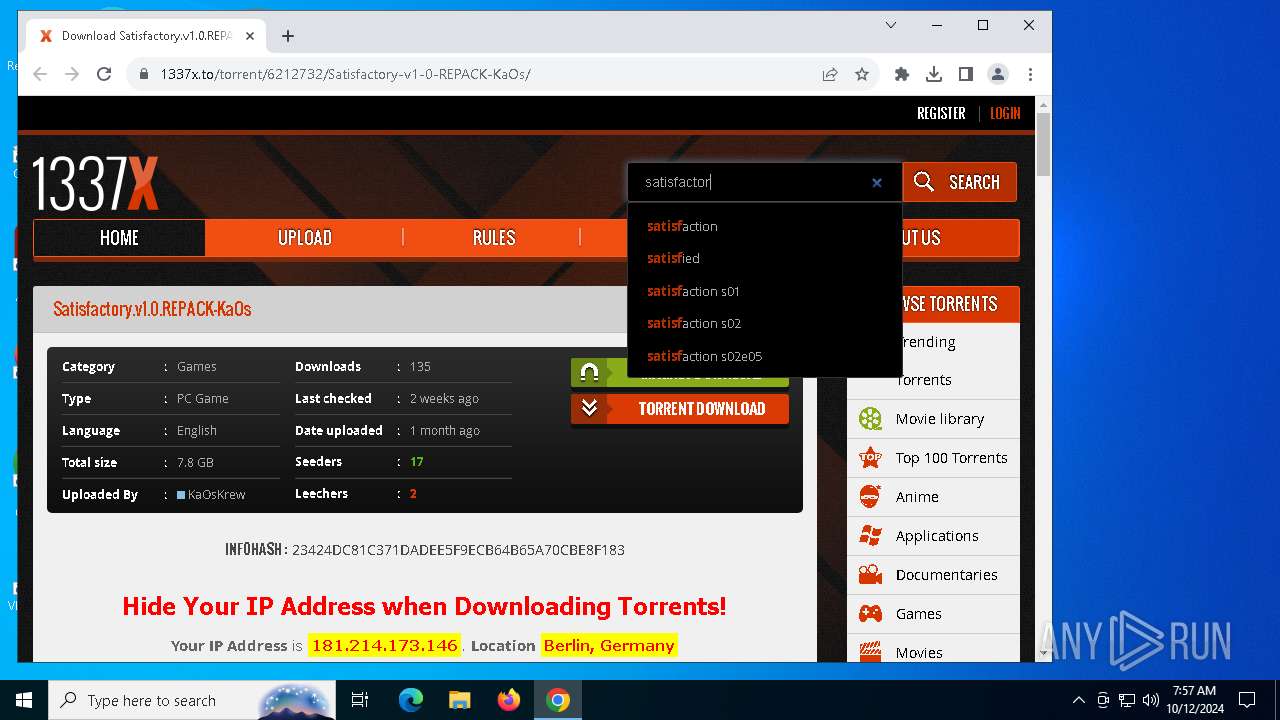Click the green magnet download button
The image size is (1280, 720).
tap(680, 373)
